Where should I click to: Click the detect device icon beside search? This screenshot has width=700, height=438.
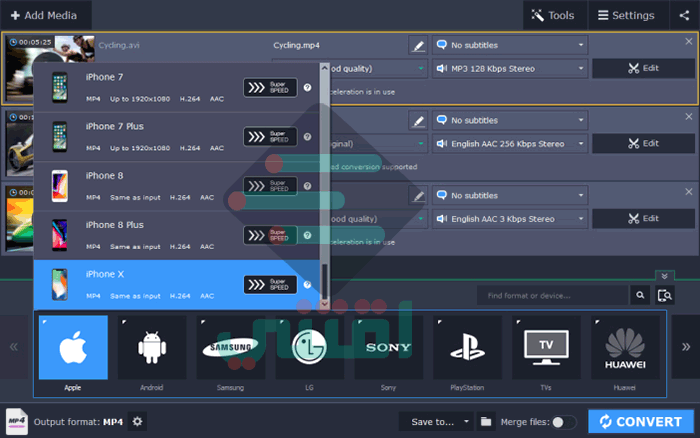point(665,296)
